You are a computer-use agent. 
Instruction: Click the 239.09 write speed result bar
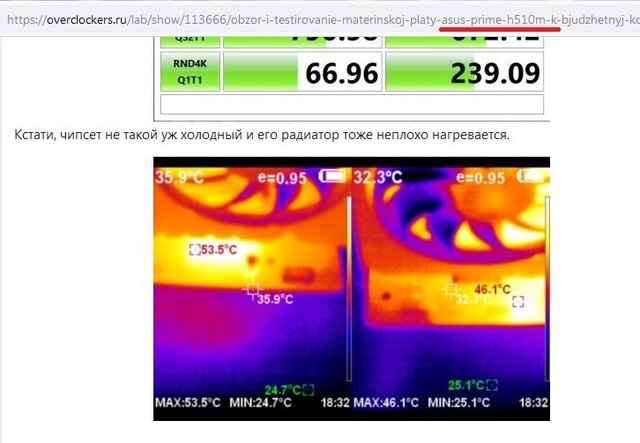[464, 71]
